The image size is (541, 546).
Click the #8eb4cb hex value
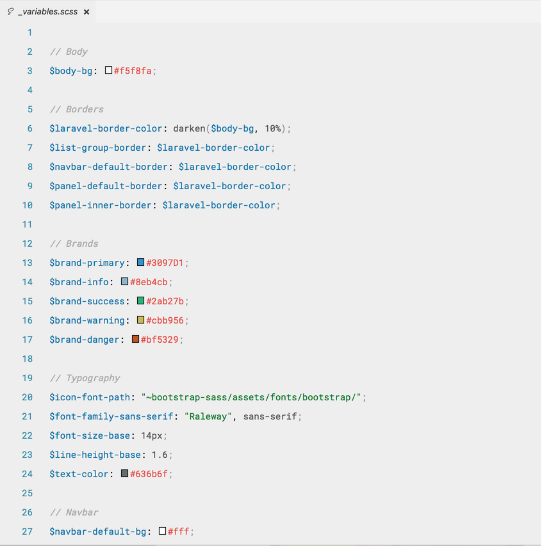click(x=149, y=282)
